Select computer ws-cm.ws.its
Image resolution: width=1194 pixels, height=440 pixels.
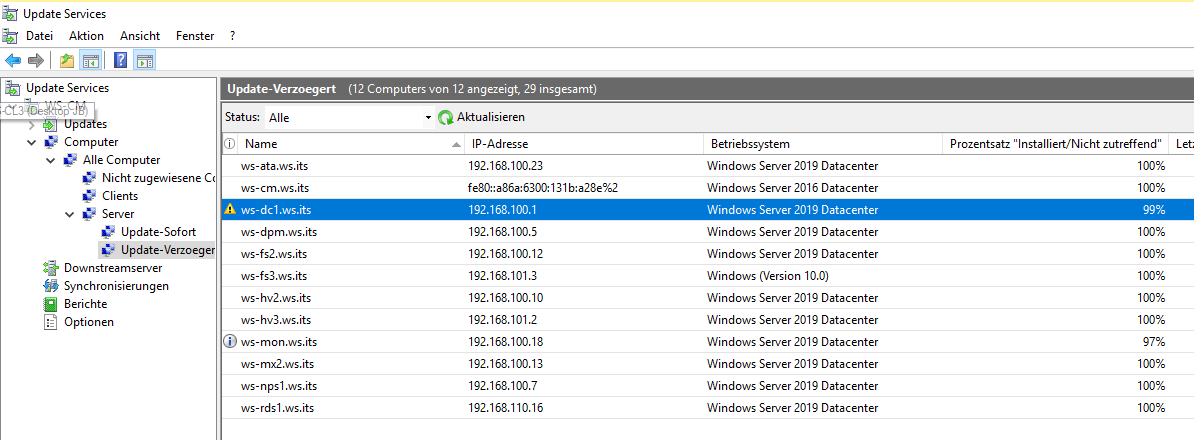point(274,188)
